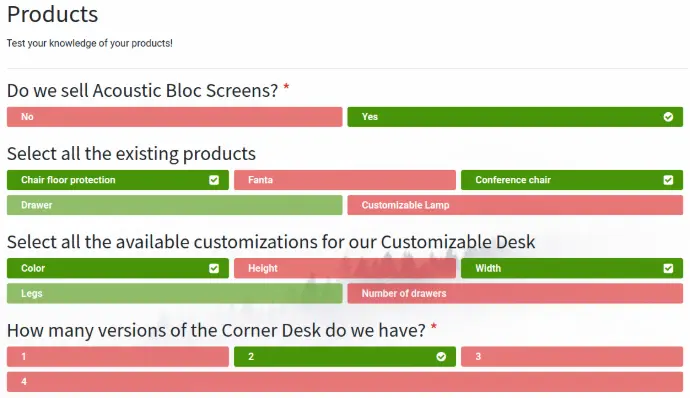The height and width of the screenshot is (398, 690).
Task: Toggle the Fanta product option
Action: click(345, 180)
